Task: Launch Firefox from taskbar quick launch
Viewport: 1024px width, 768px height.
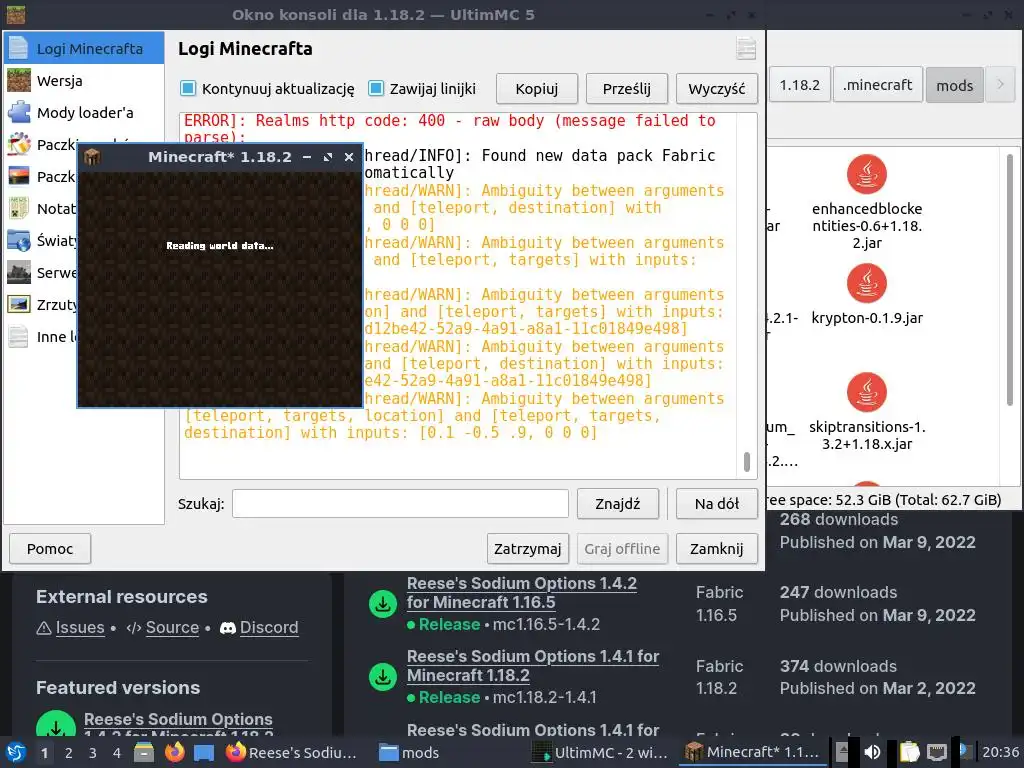Action: click(174, 752)
